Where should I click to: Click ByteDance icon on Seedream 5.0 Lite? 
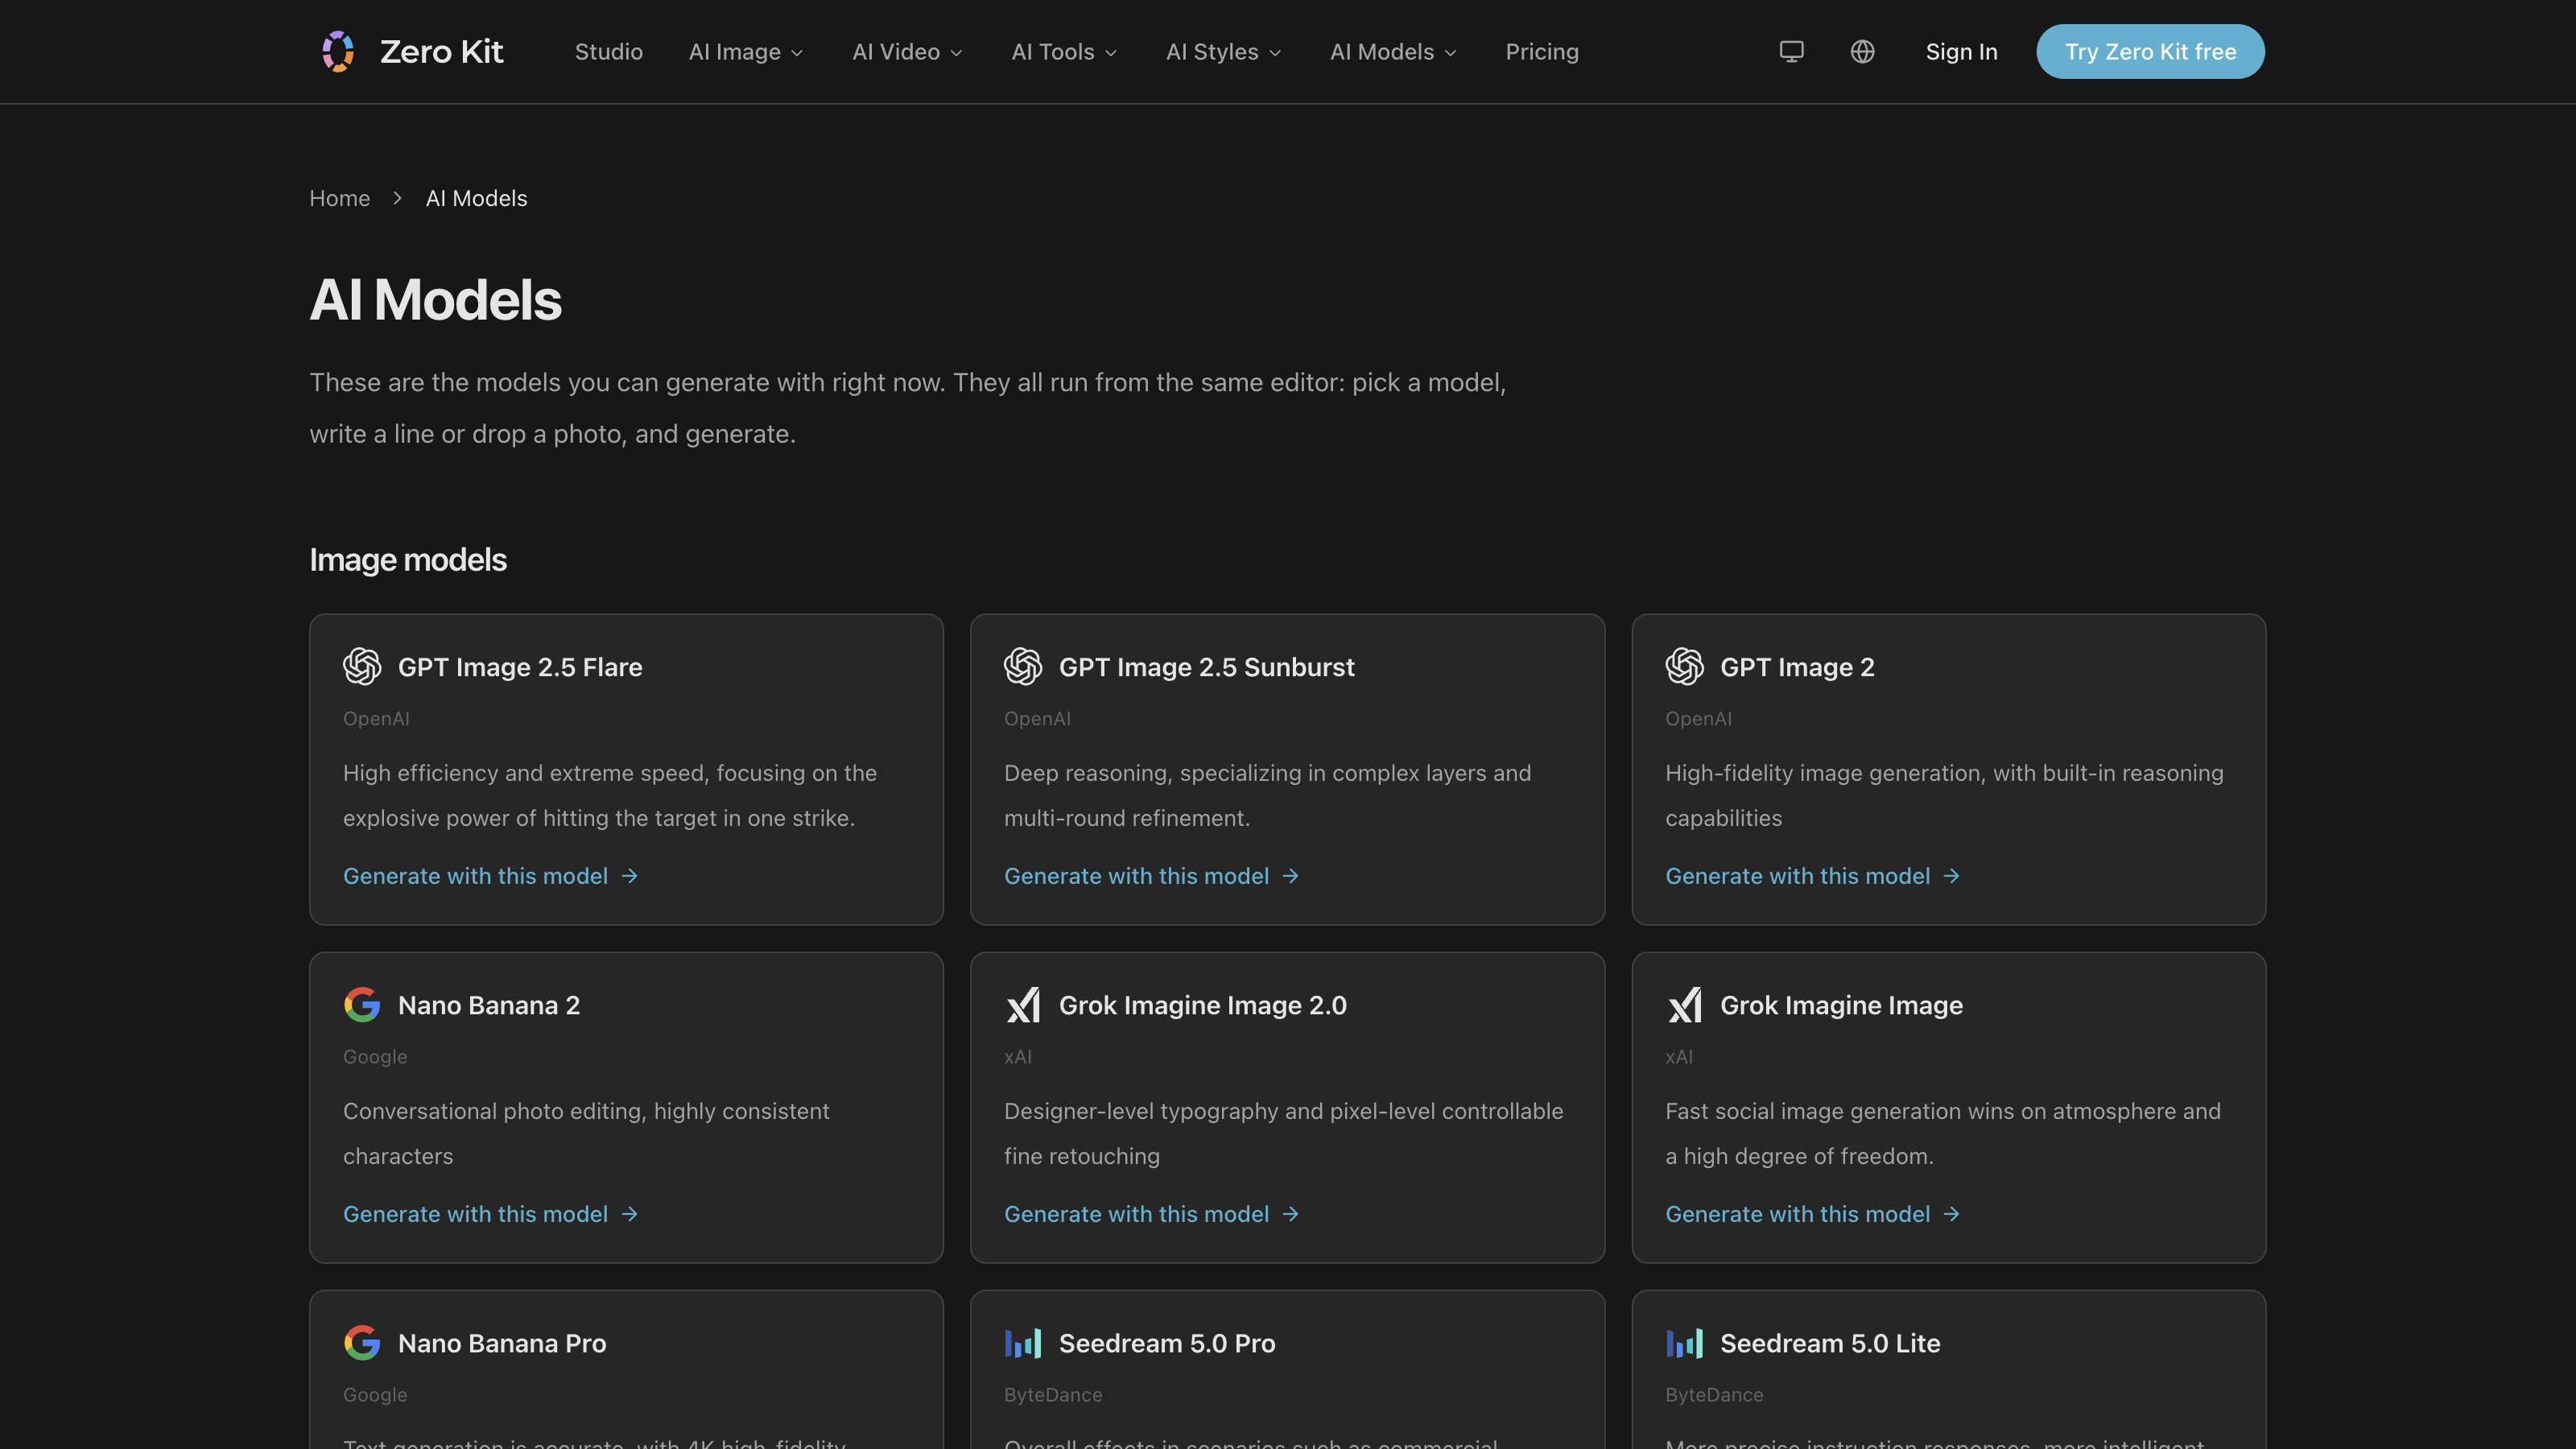(x=1684, y=1342)
